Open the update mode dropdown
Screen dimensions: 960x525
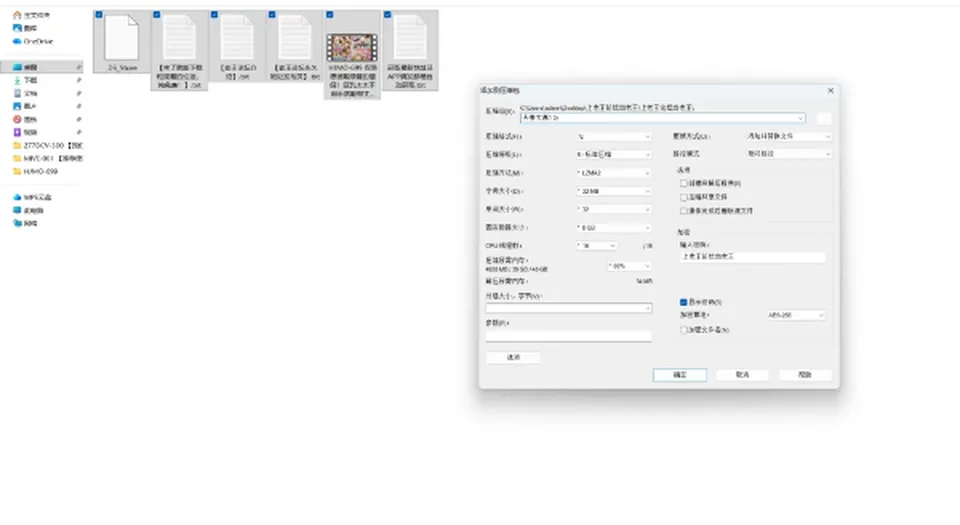[789, 136]
